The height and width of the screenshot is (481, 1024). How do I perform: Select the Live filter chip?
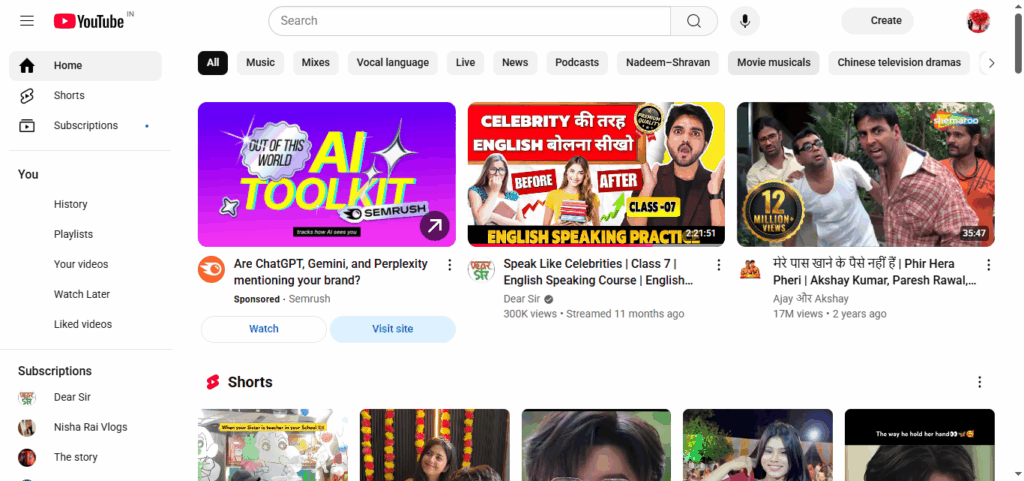pos(465,63)
